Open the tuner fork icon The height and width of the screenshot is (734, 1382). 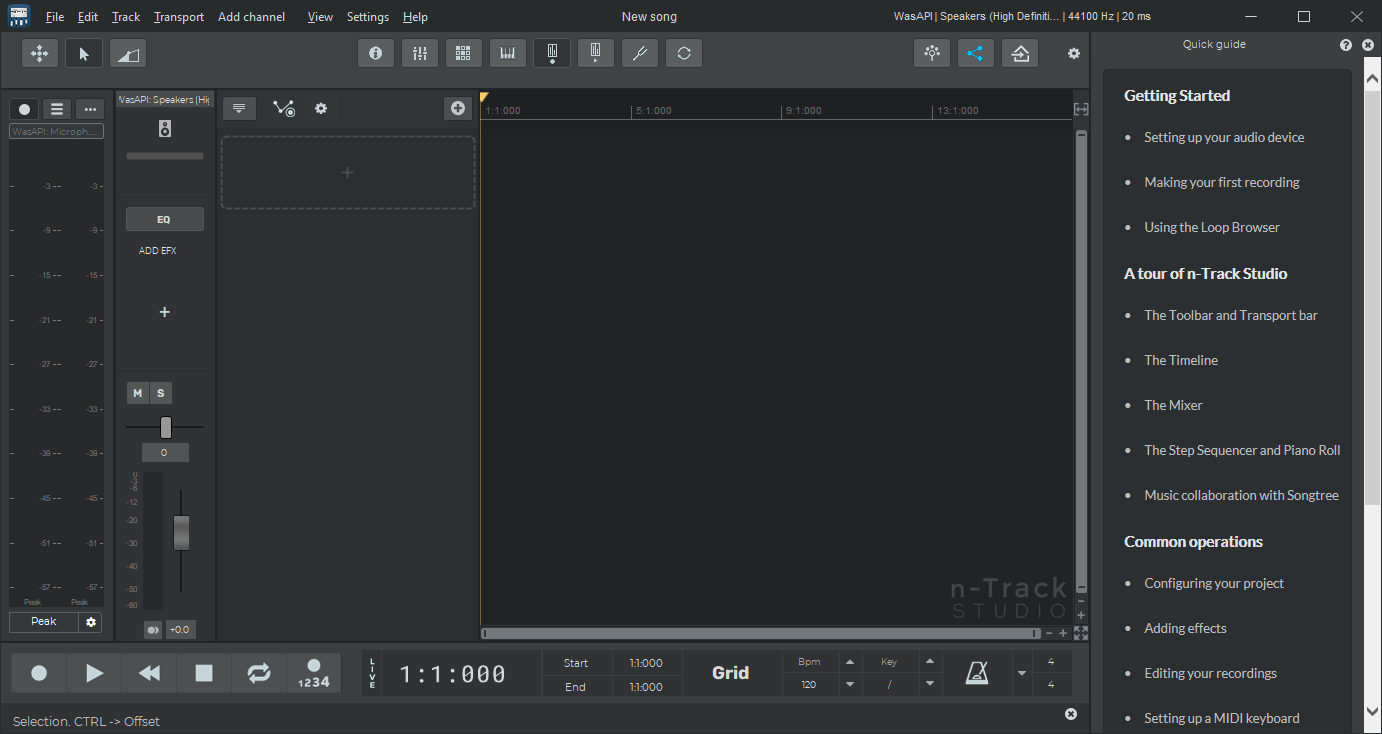click(x=640, y=54)
